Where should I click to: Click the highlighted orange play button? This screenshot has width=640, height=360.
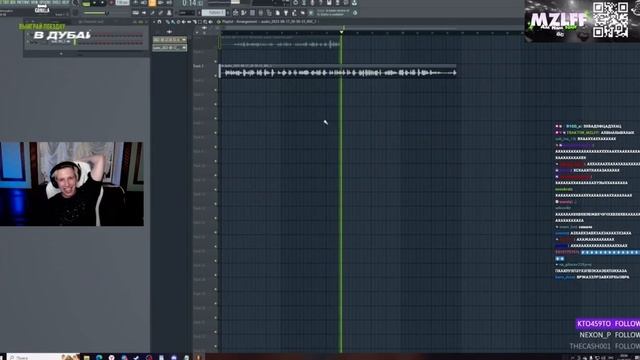[x=152, y=3]
